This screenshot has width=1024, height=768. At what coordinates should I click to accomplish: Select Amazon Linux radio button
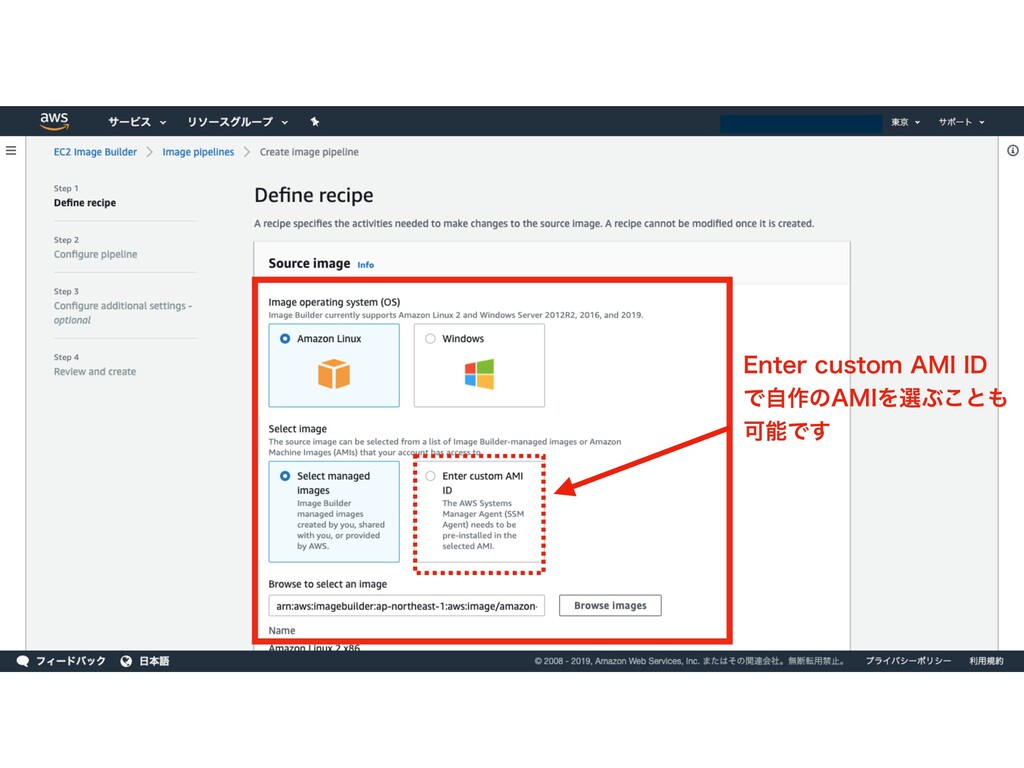point(285,338)
